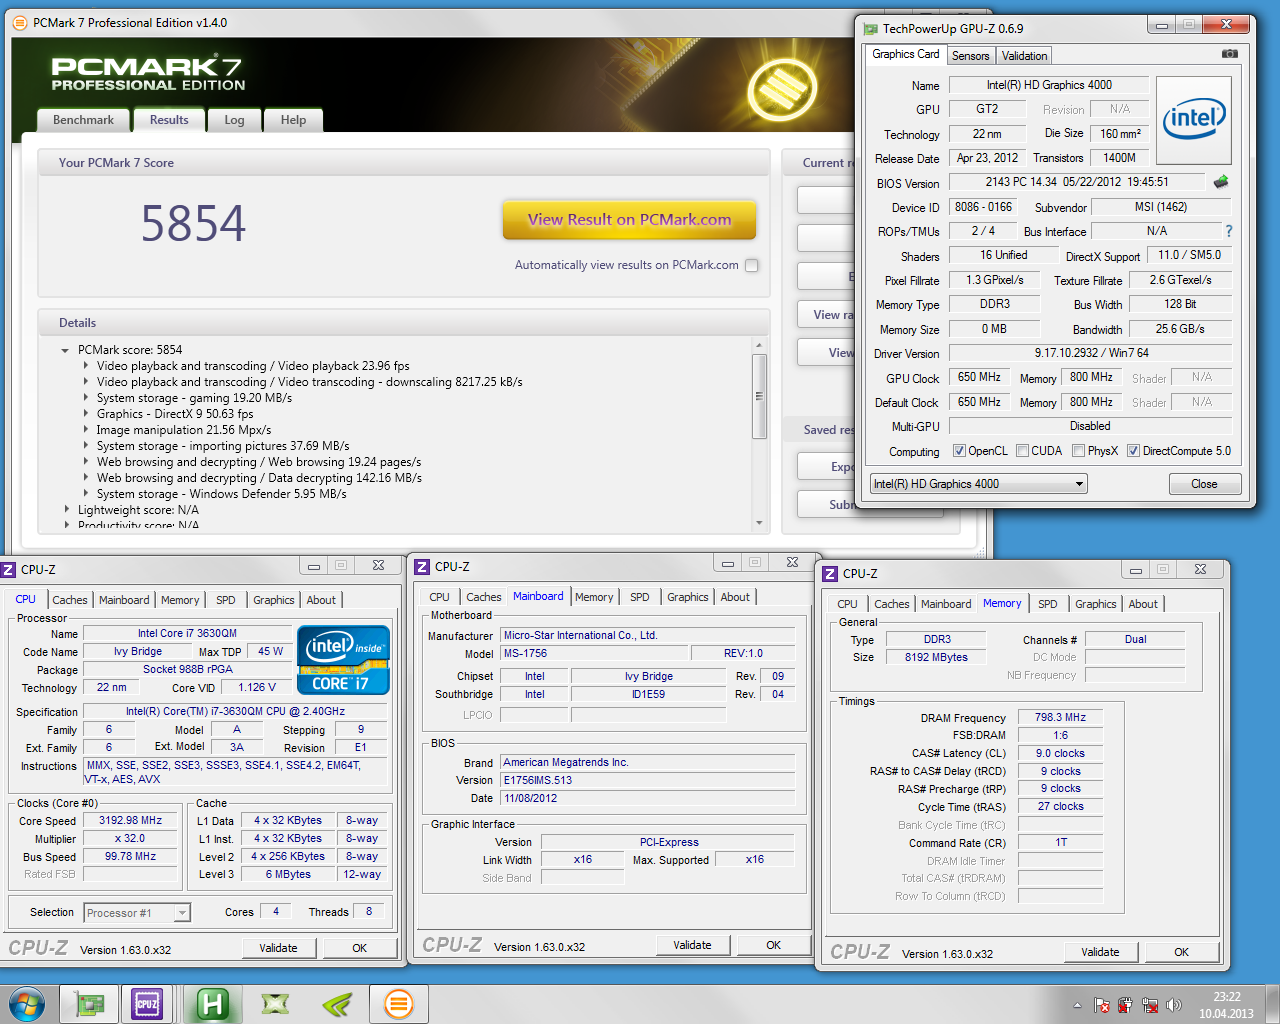1280x1024 pixels.
Task: Click the Show desktop strip at taskbar edge
Action: (x=1272, y=1004)
